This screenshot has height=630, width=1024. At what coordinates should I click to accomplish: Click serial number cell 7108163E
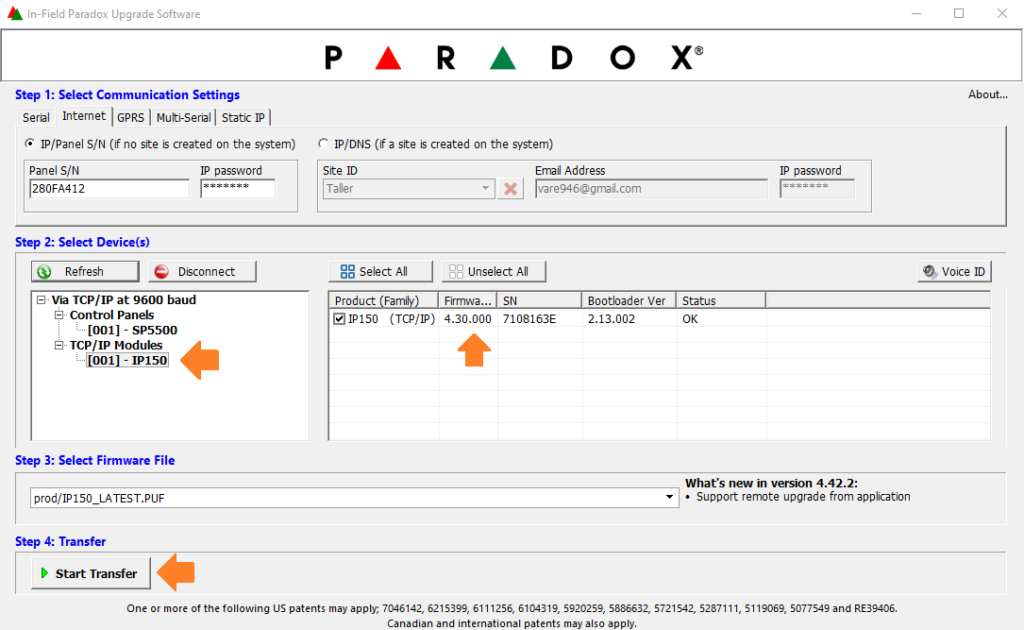(530, 319)
